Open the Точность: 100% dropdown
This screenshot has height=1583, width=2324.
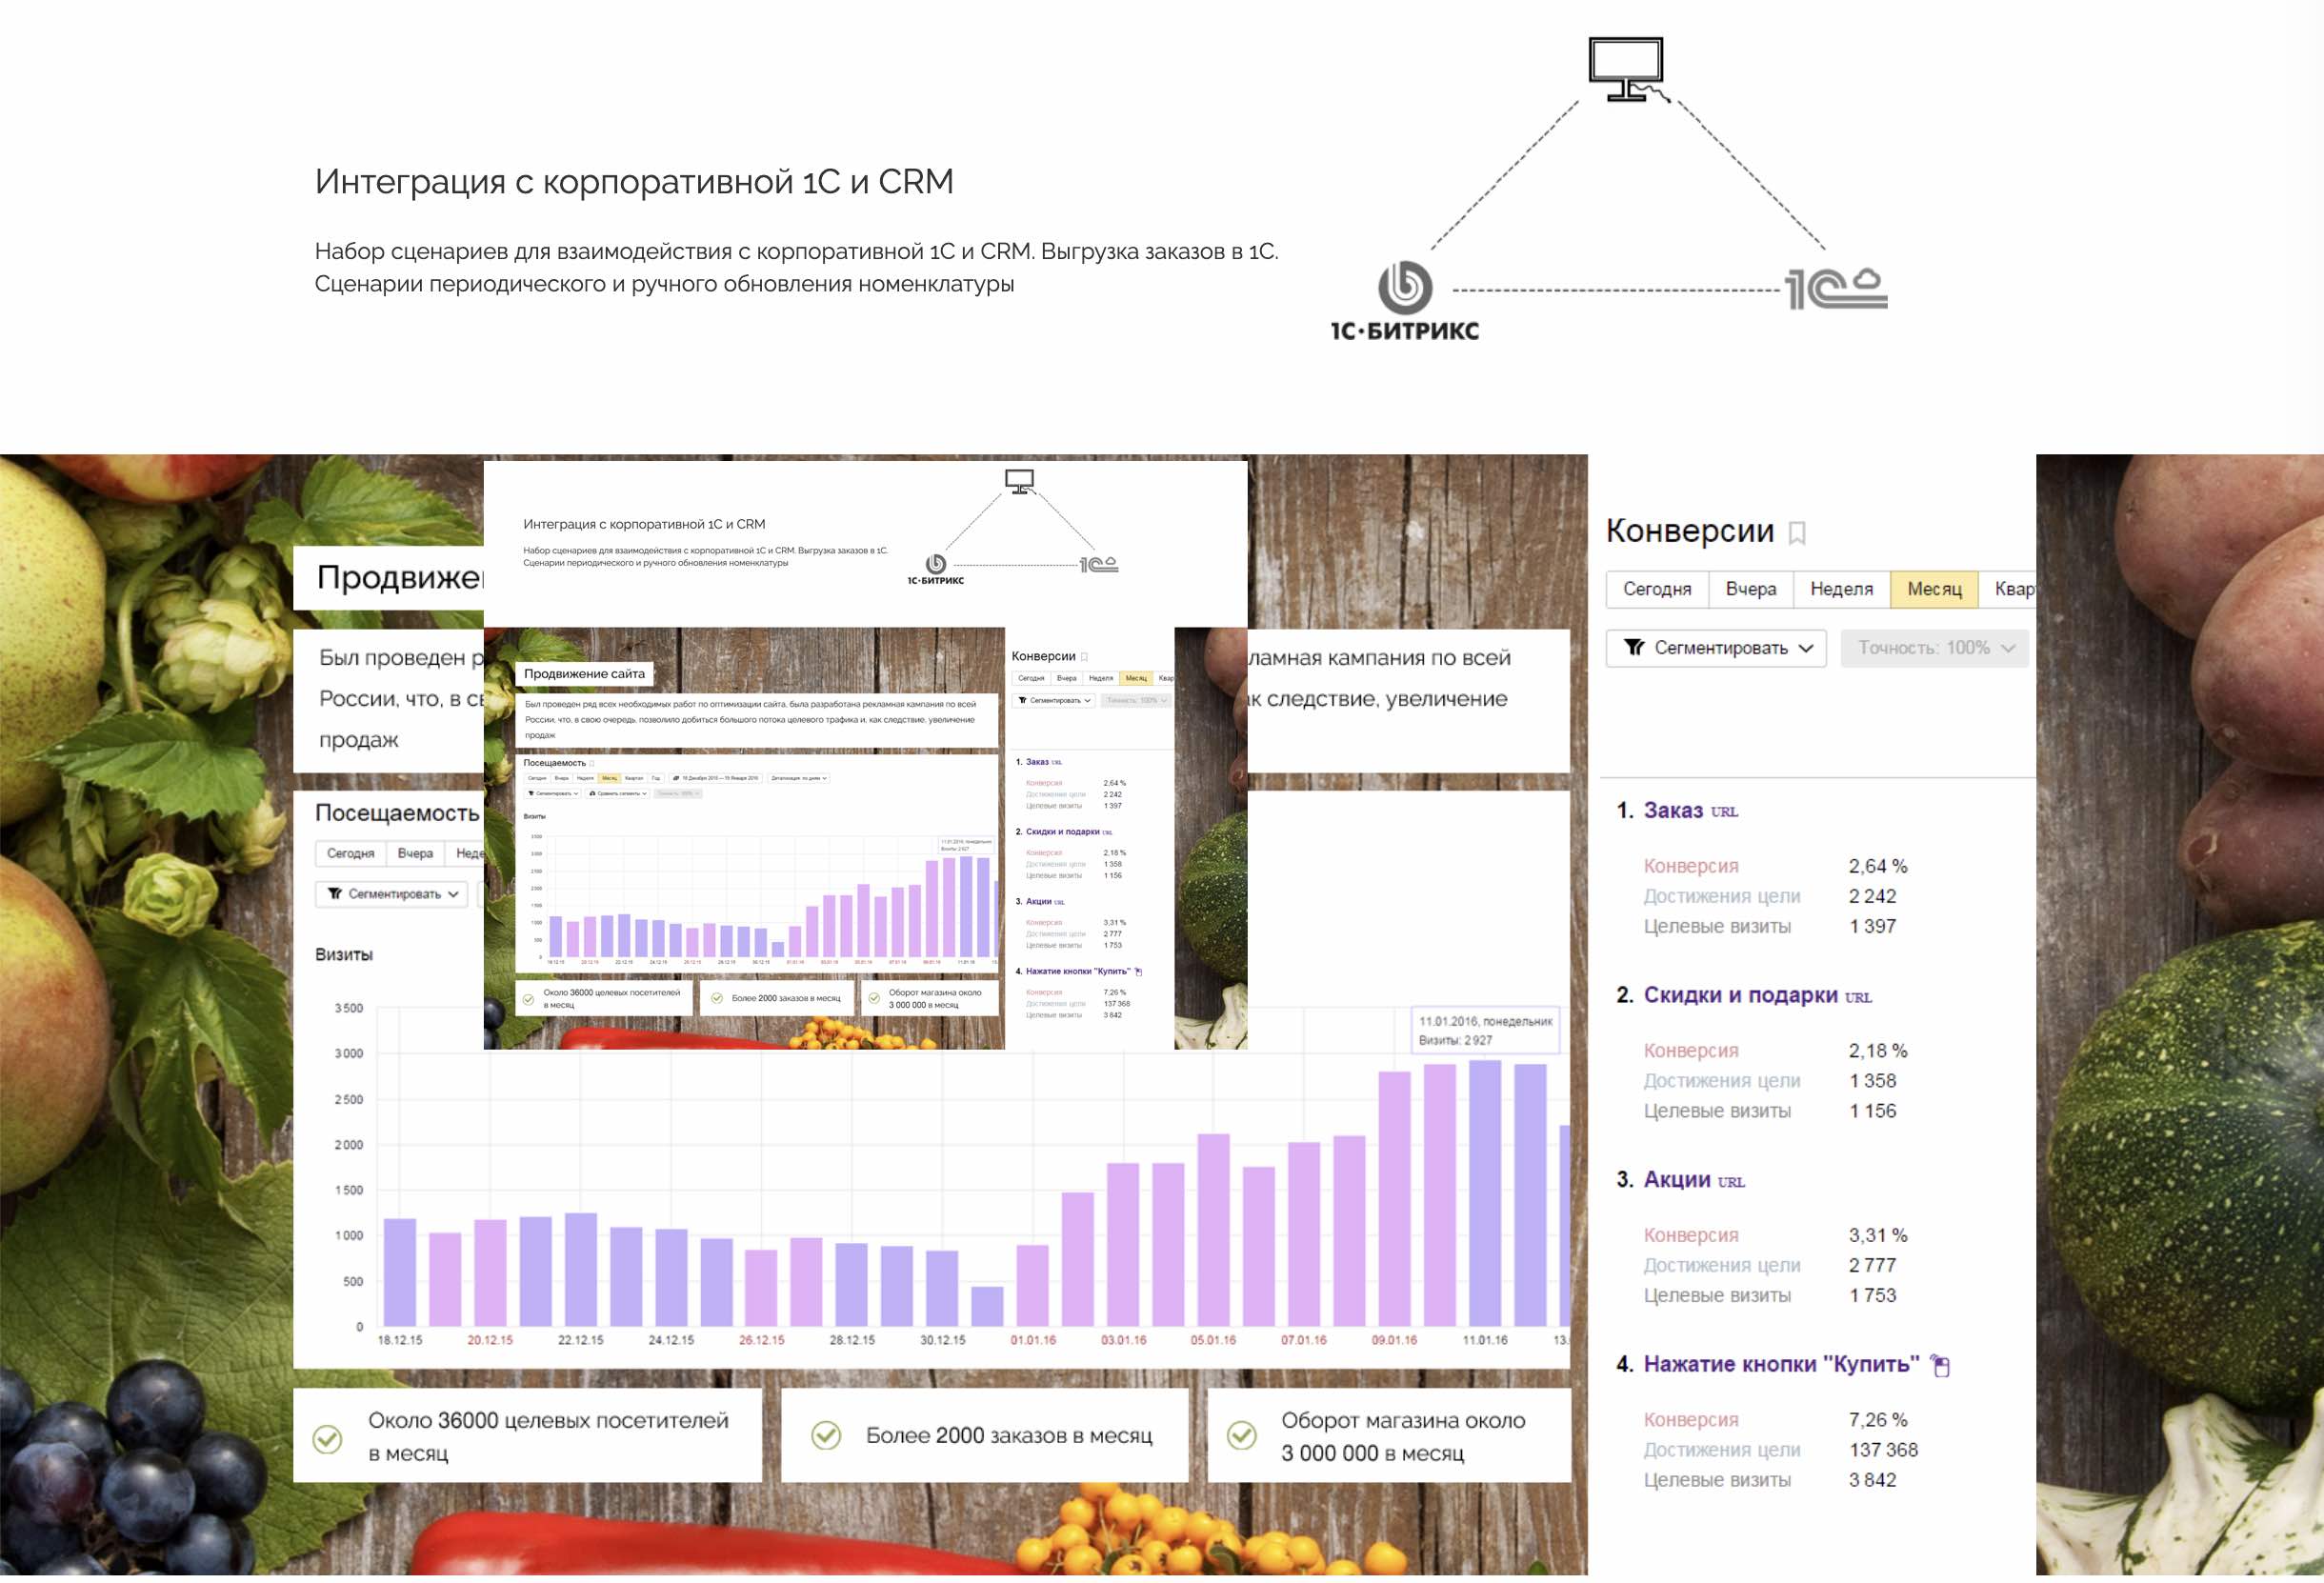pos(1934,648)
